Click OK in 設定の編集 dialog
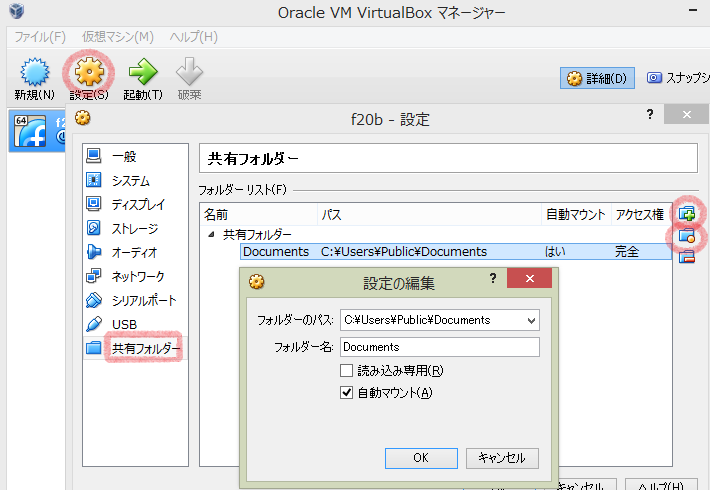The width and height of the screenshot is (710, 490). 421,458
